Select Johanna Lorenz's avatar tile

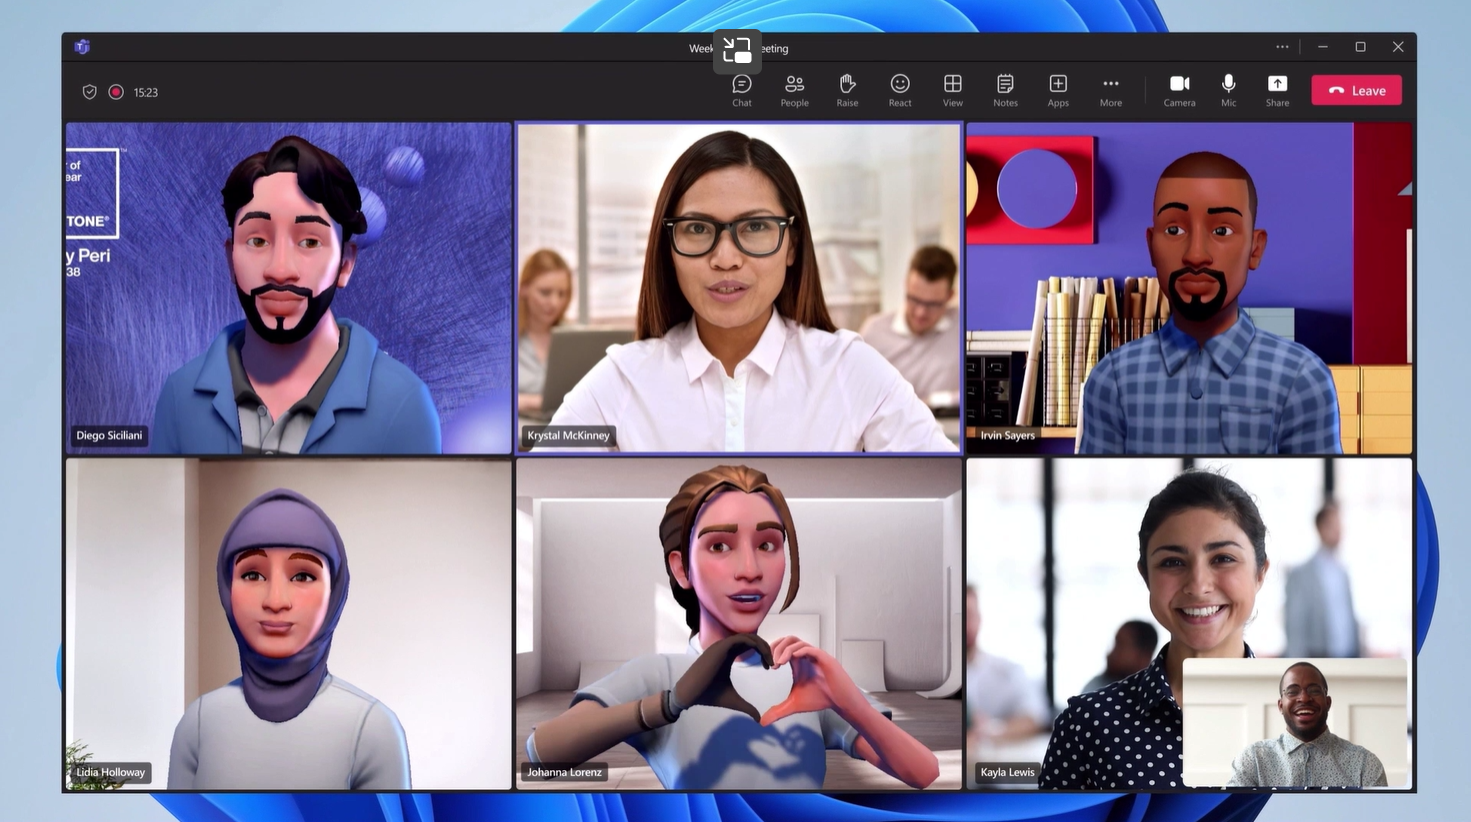pos(738,623)
